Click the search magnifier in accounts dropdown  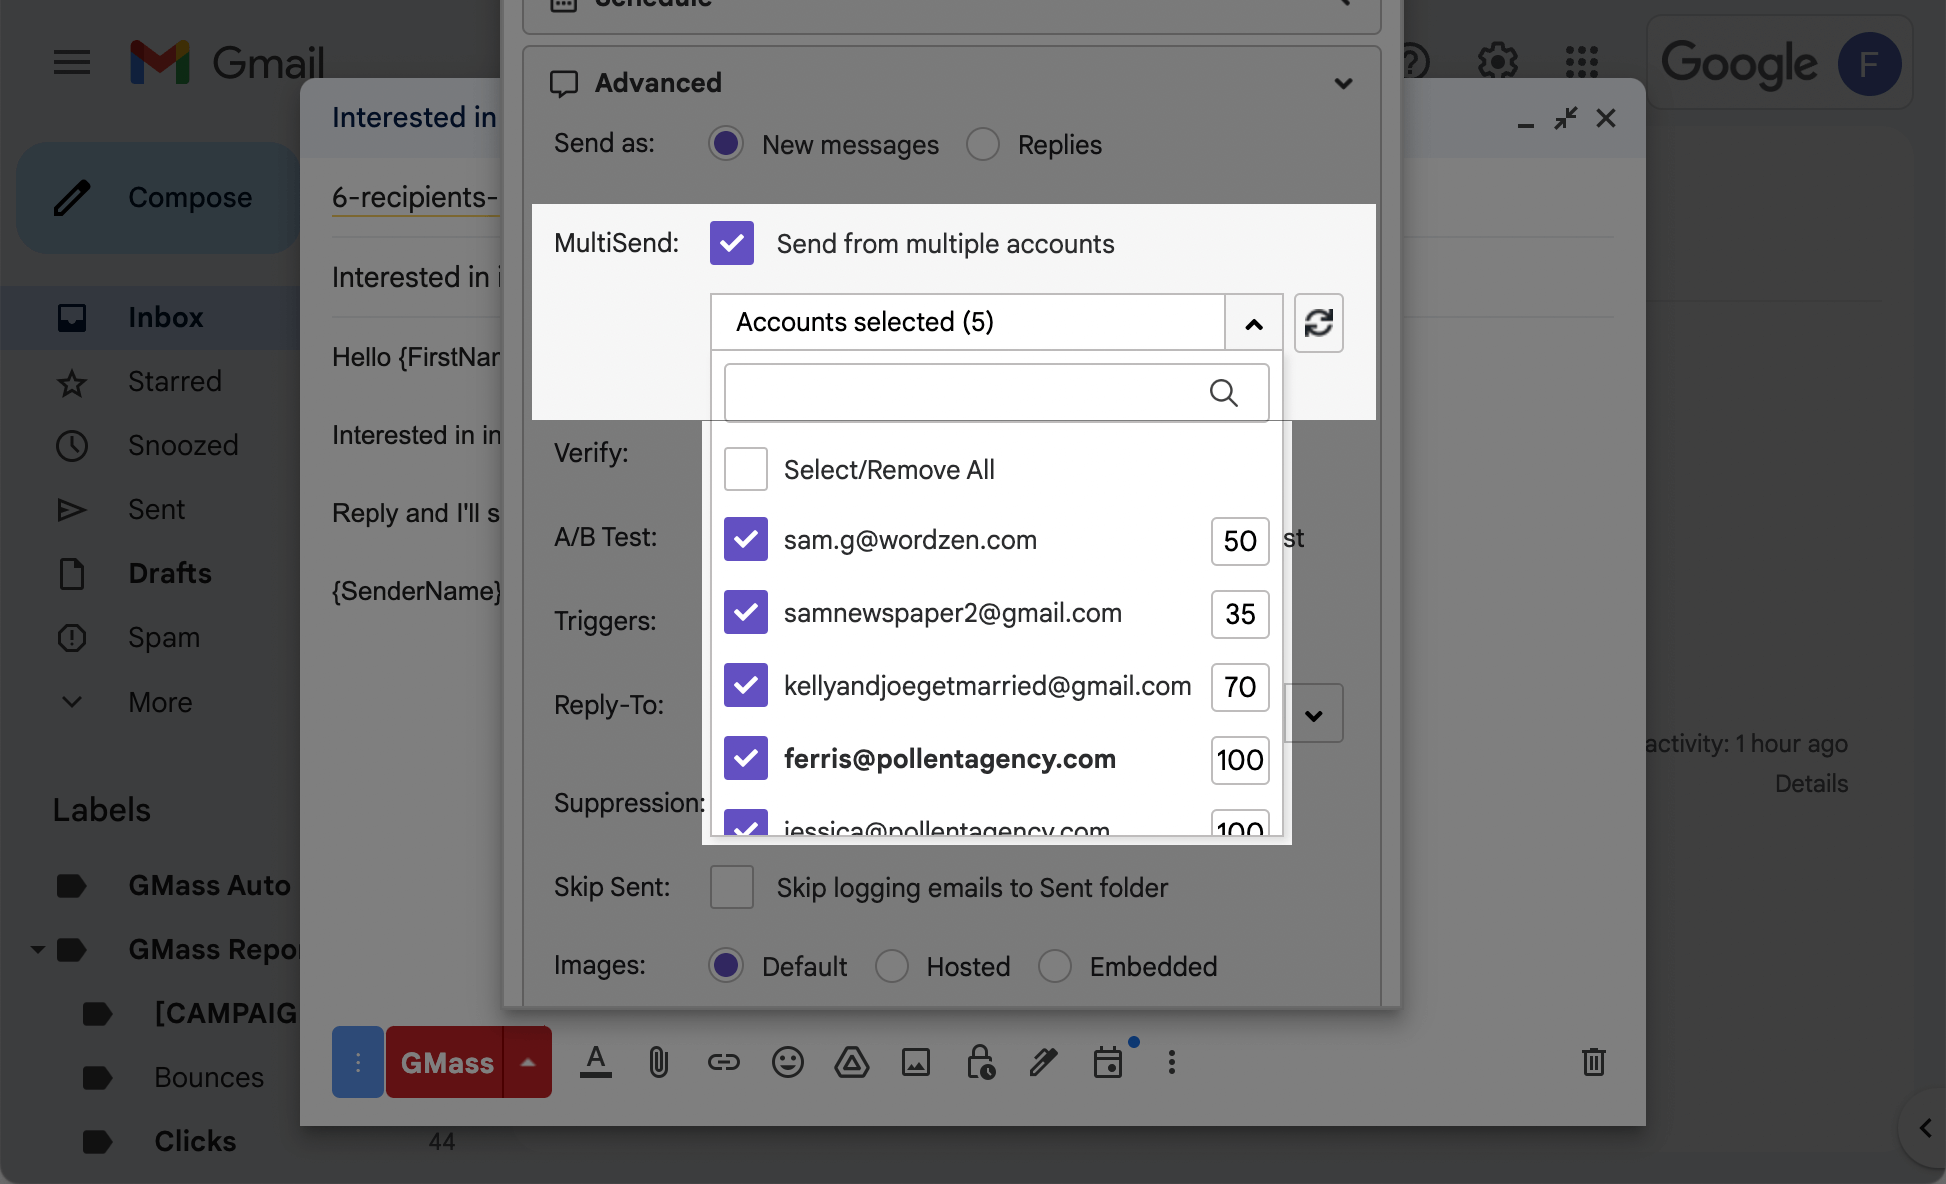click(1224, 393)
